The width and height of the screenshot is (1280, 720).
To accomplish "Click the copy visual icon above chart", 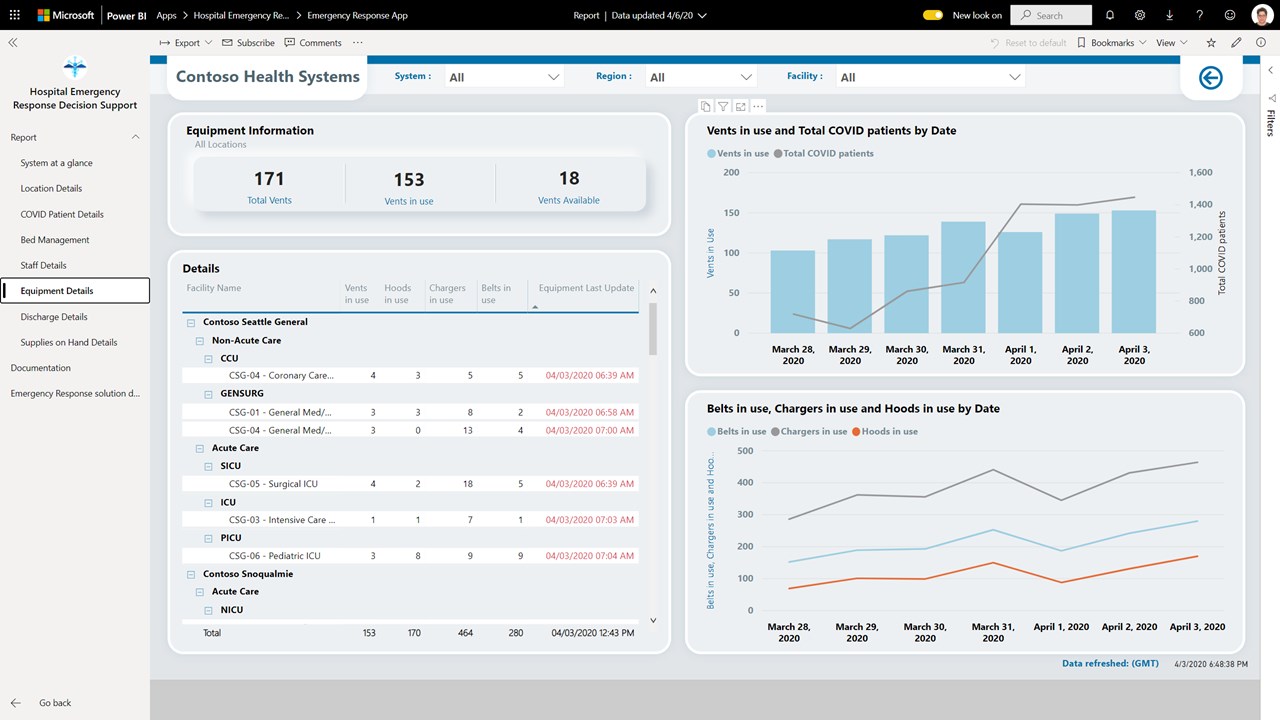I will 706,106.
